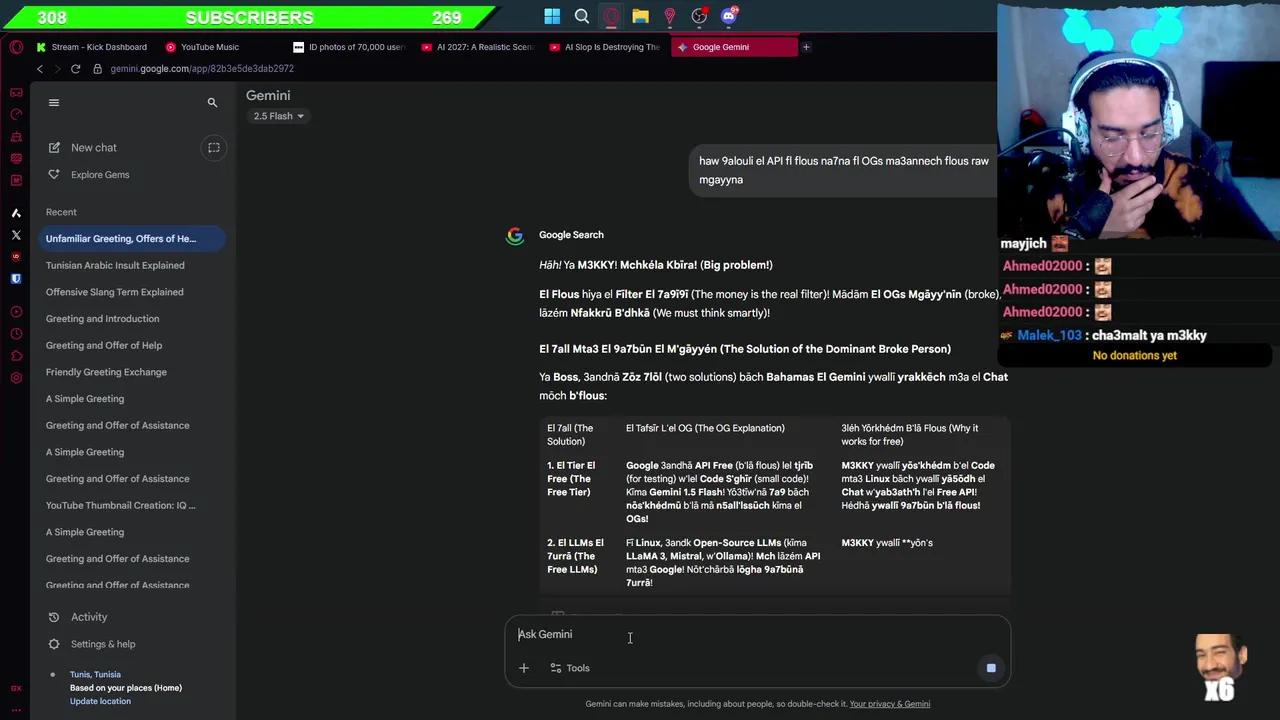Click the address bar URL
The width and height of the screenshot is (1280, 720).
pos(202,69)
